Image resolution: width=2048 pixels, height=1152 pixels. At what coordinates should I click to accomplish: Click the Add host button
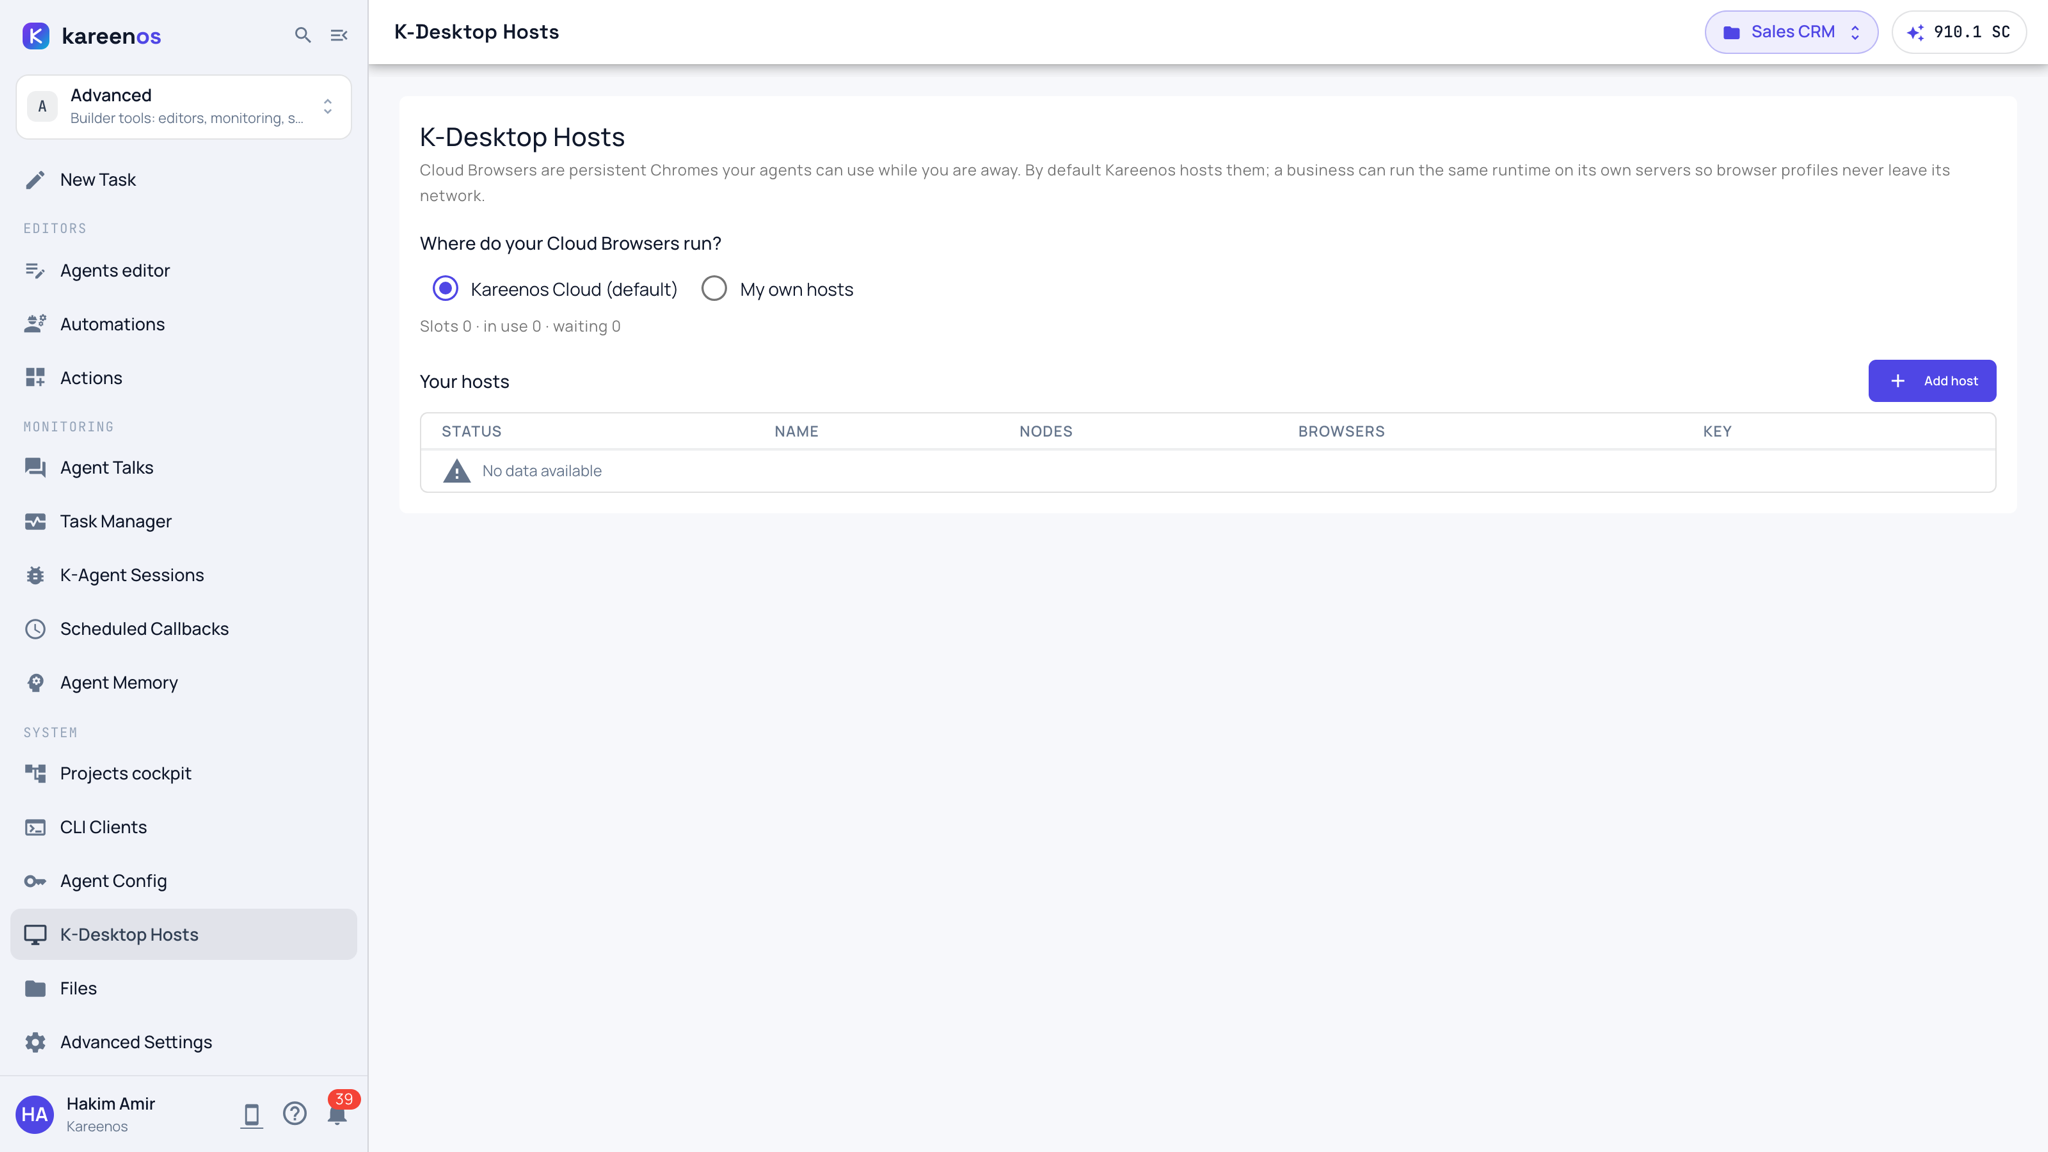[x=1932, y=381]
